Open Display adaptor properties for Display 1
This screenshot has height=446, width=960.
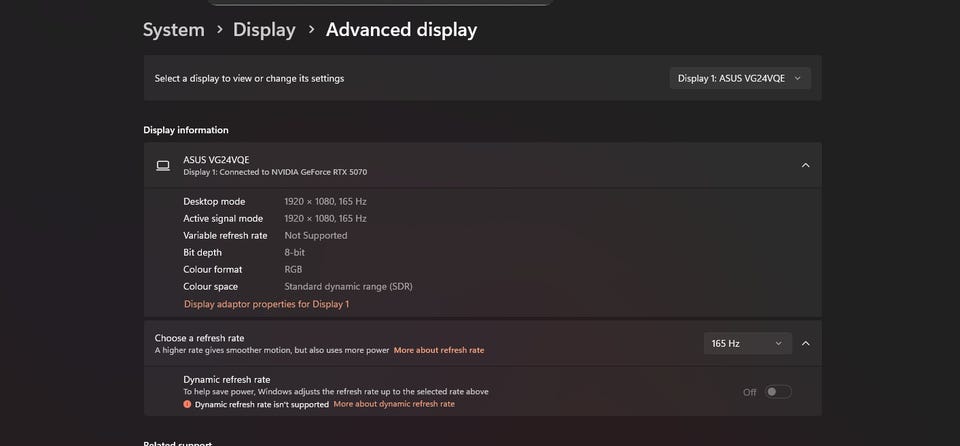[x=266, y=304]
